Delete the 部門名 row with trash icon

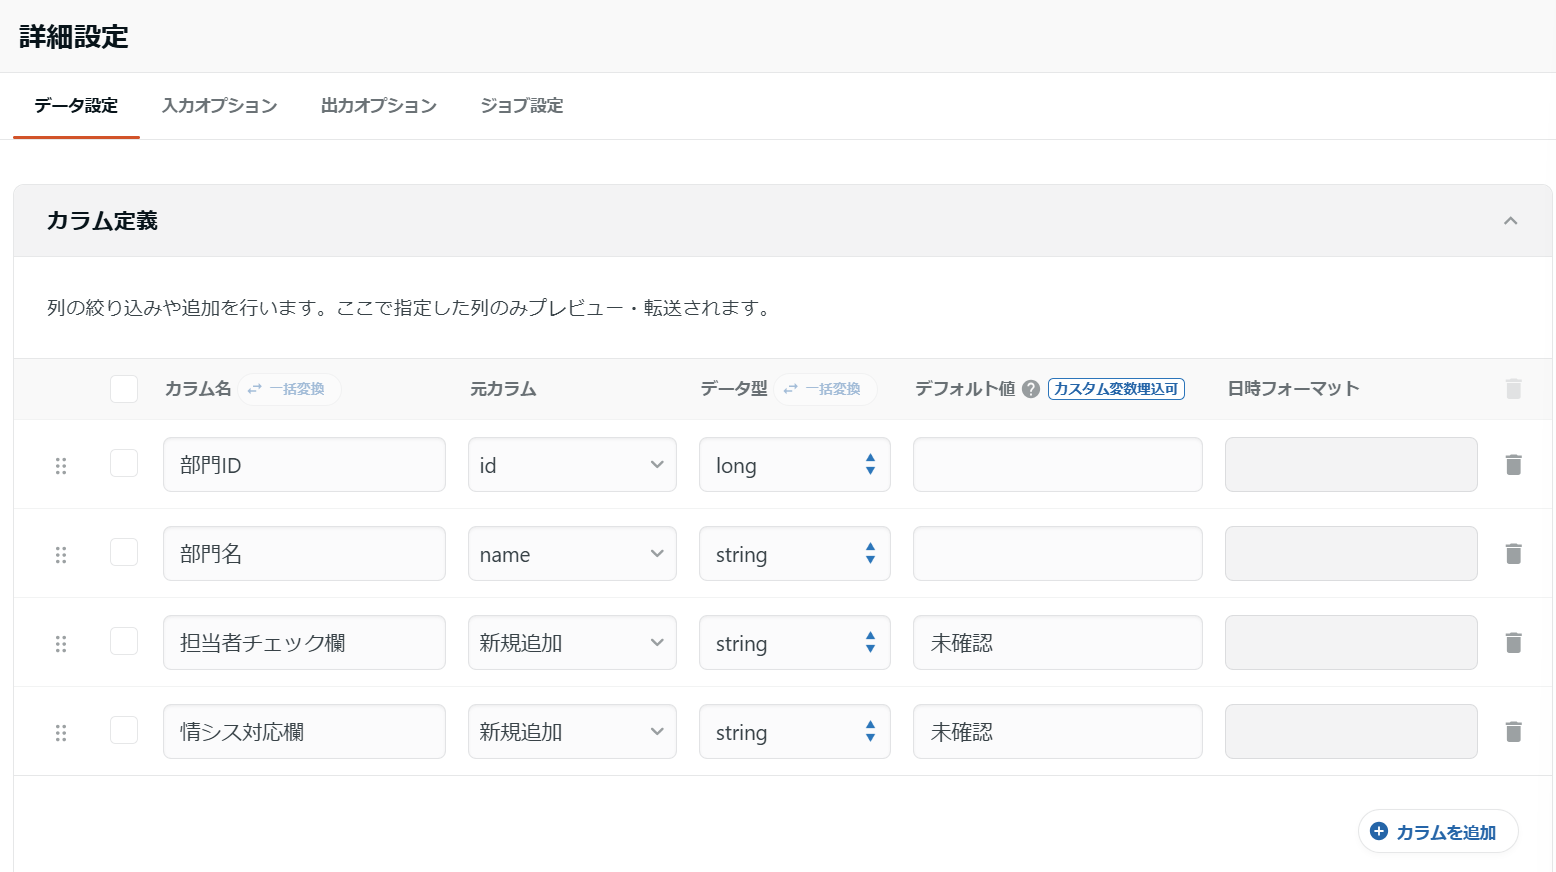pyautogui.click(x=1513, y=553)
